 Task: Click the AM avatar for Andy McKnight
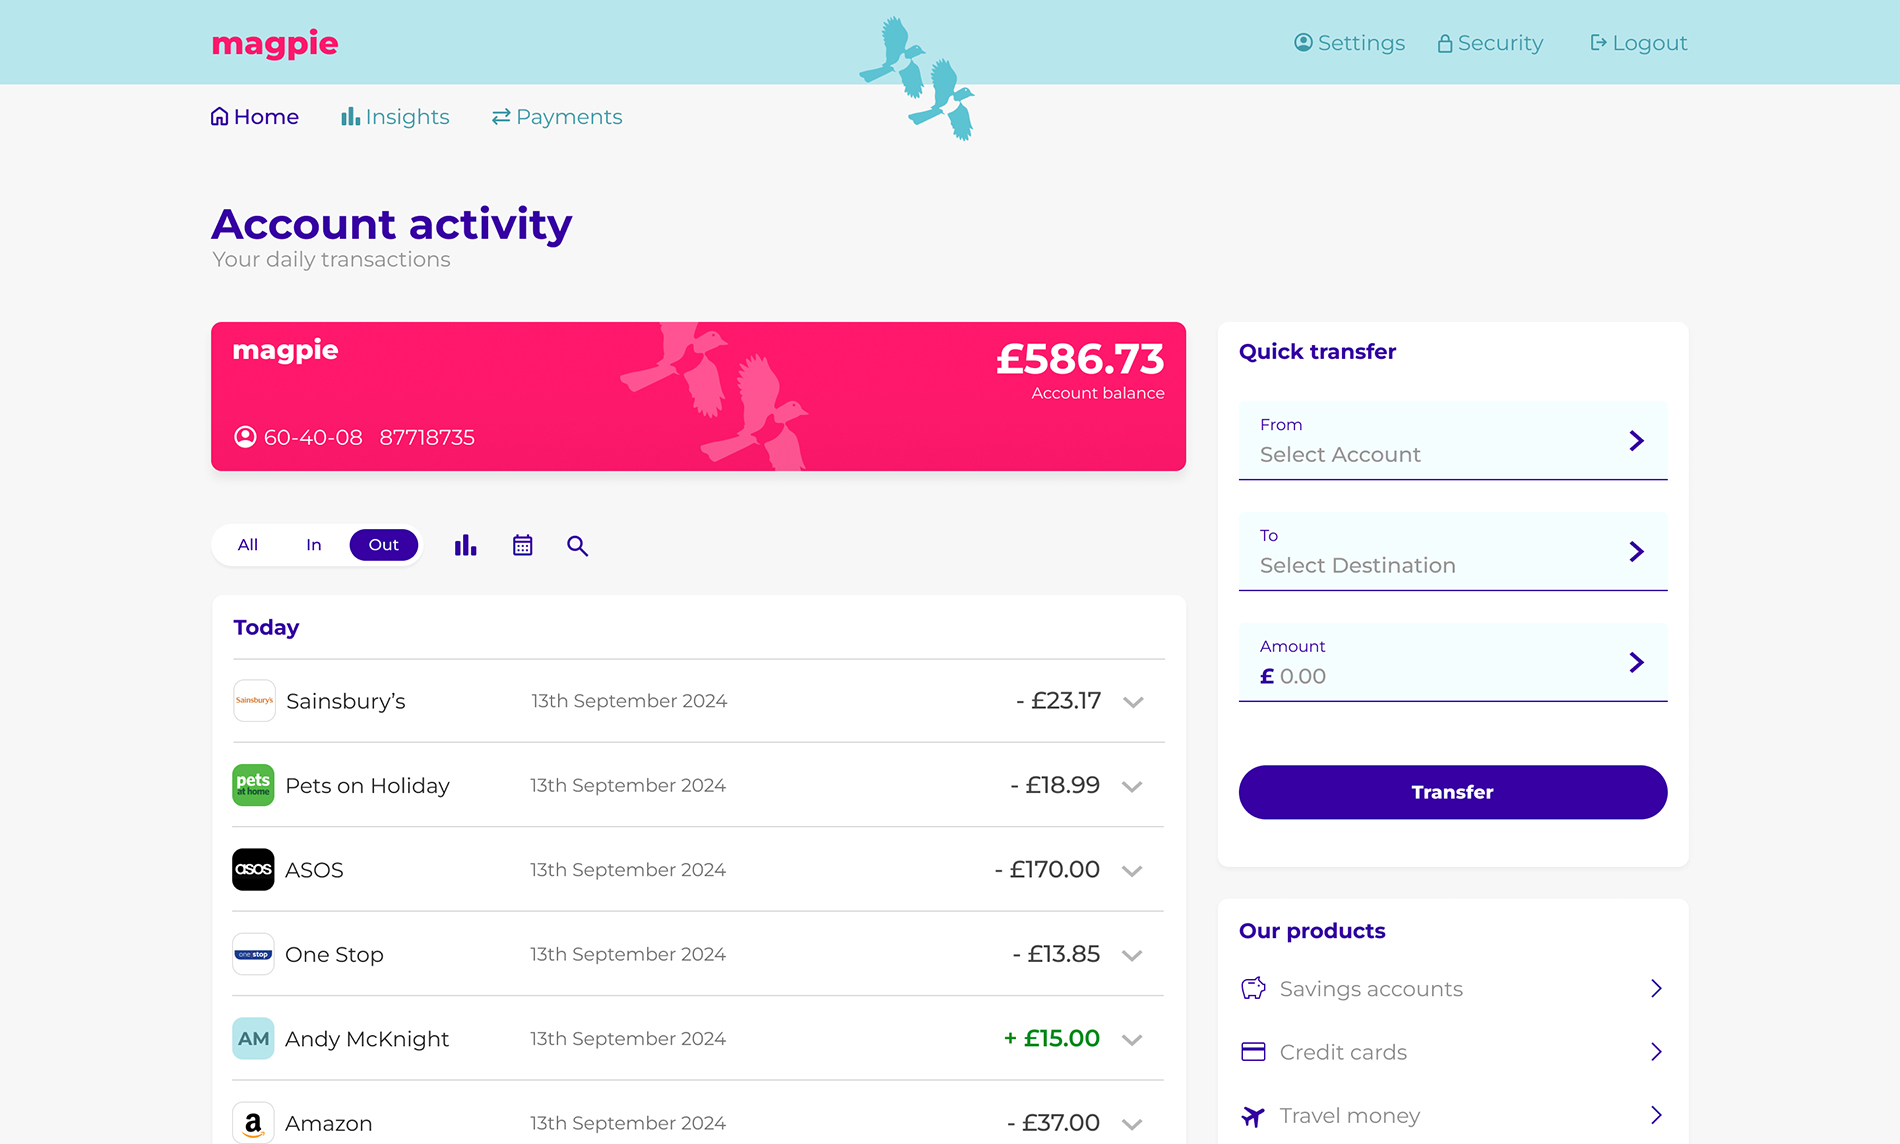253,1039
